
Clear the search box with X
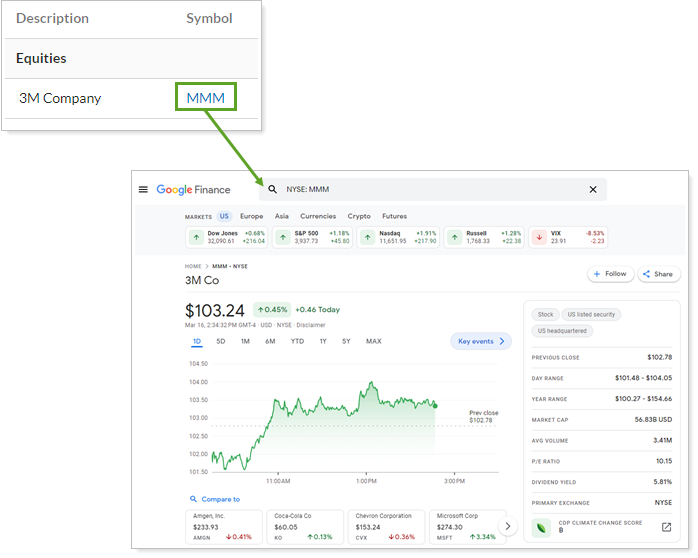click(x=592, y=189)
